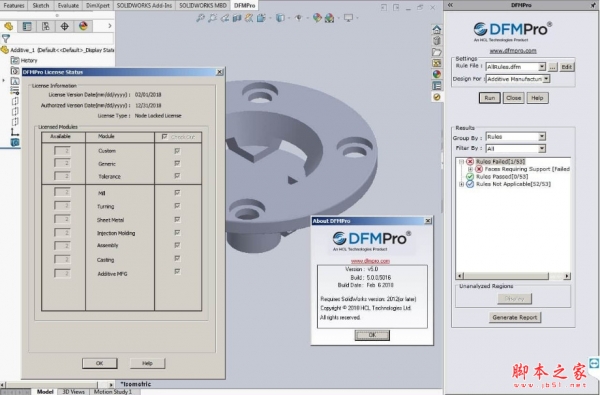Screen dimensions: 600x395
Task: Click the Previous View icon
Action: pyautogui.click(x=224, y=18)
